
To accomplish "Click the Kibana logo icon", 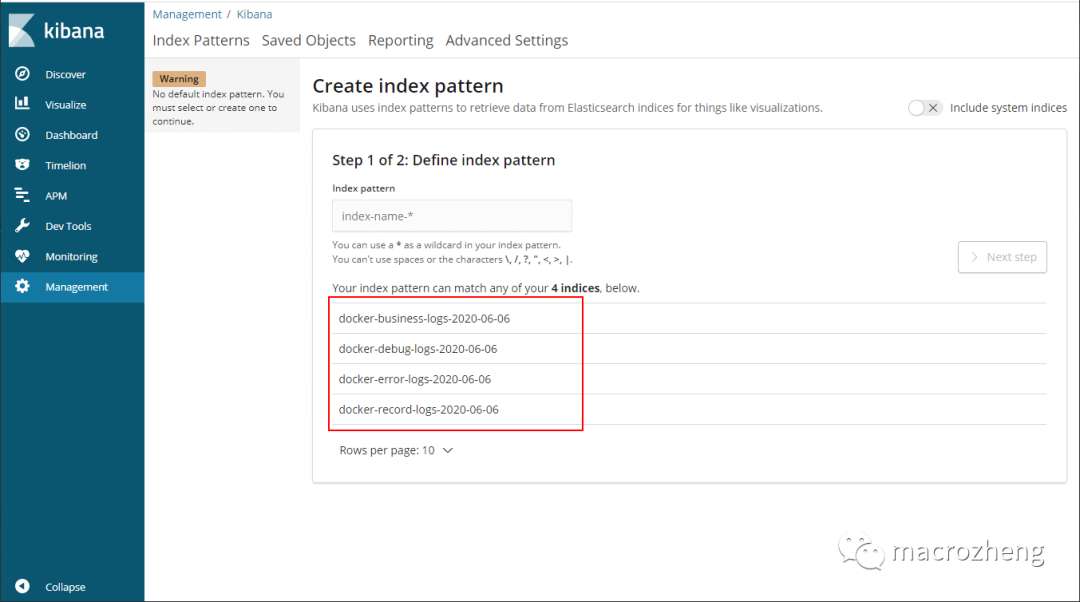I will coord(21,30).
